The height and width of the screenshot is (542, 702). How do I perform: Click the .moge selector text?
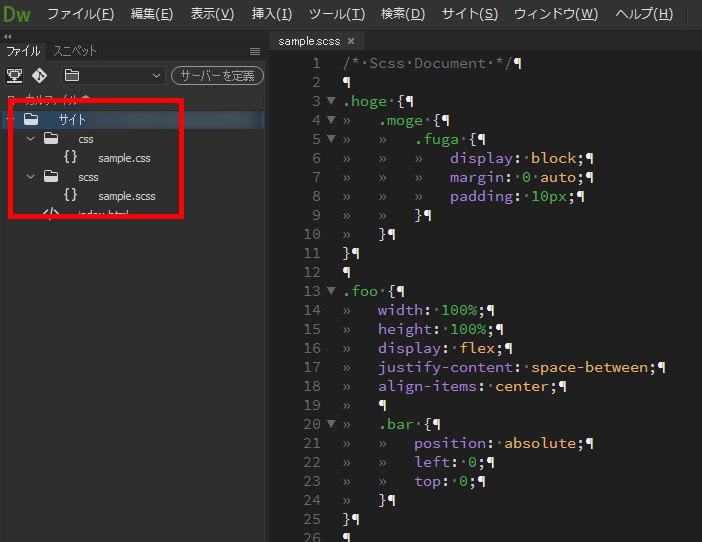point(401,121)
